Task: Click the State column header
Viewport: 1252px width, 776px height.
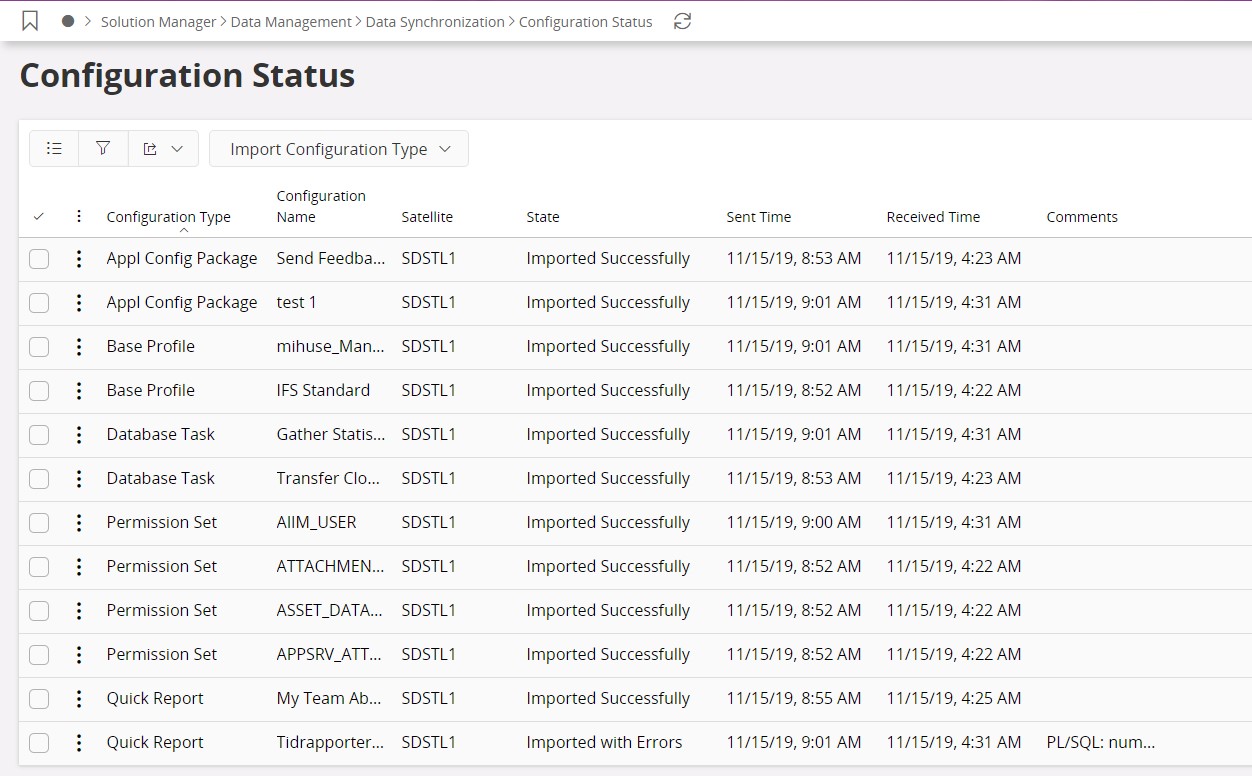Action: [543, 217]
